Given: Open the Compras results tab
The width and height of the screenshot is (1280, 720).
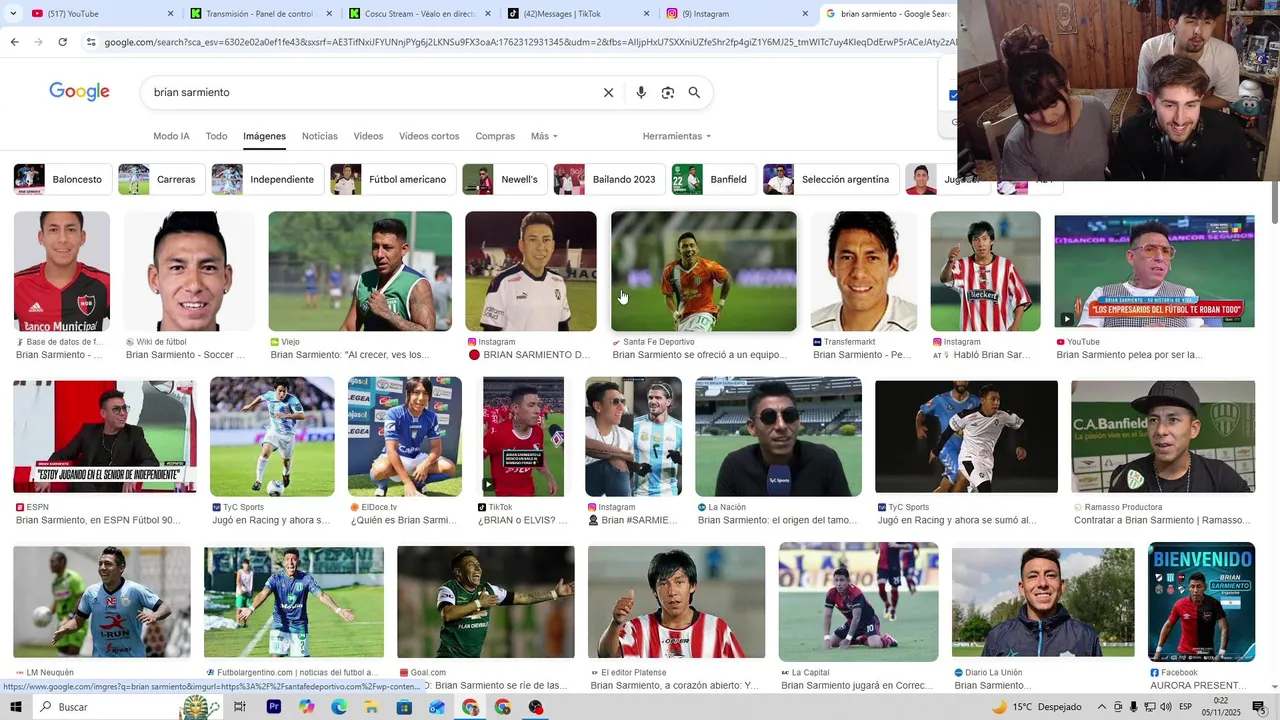Looking at the screenshot, I should (x=495, y=136).
